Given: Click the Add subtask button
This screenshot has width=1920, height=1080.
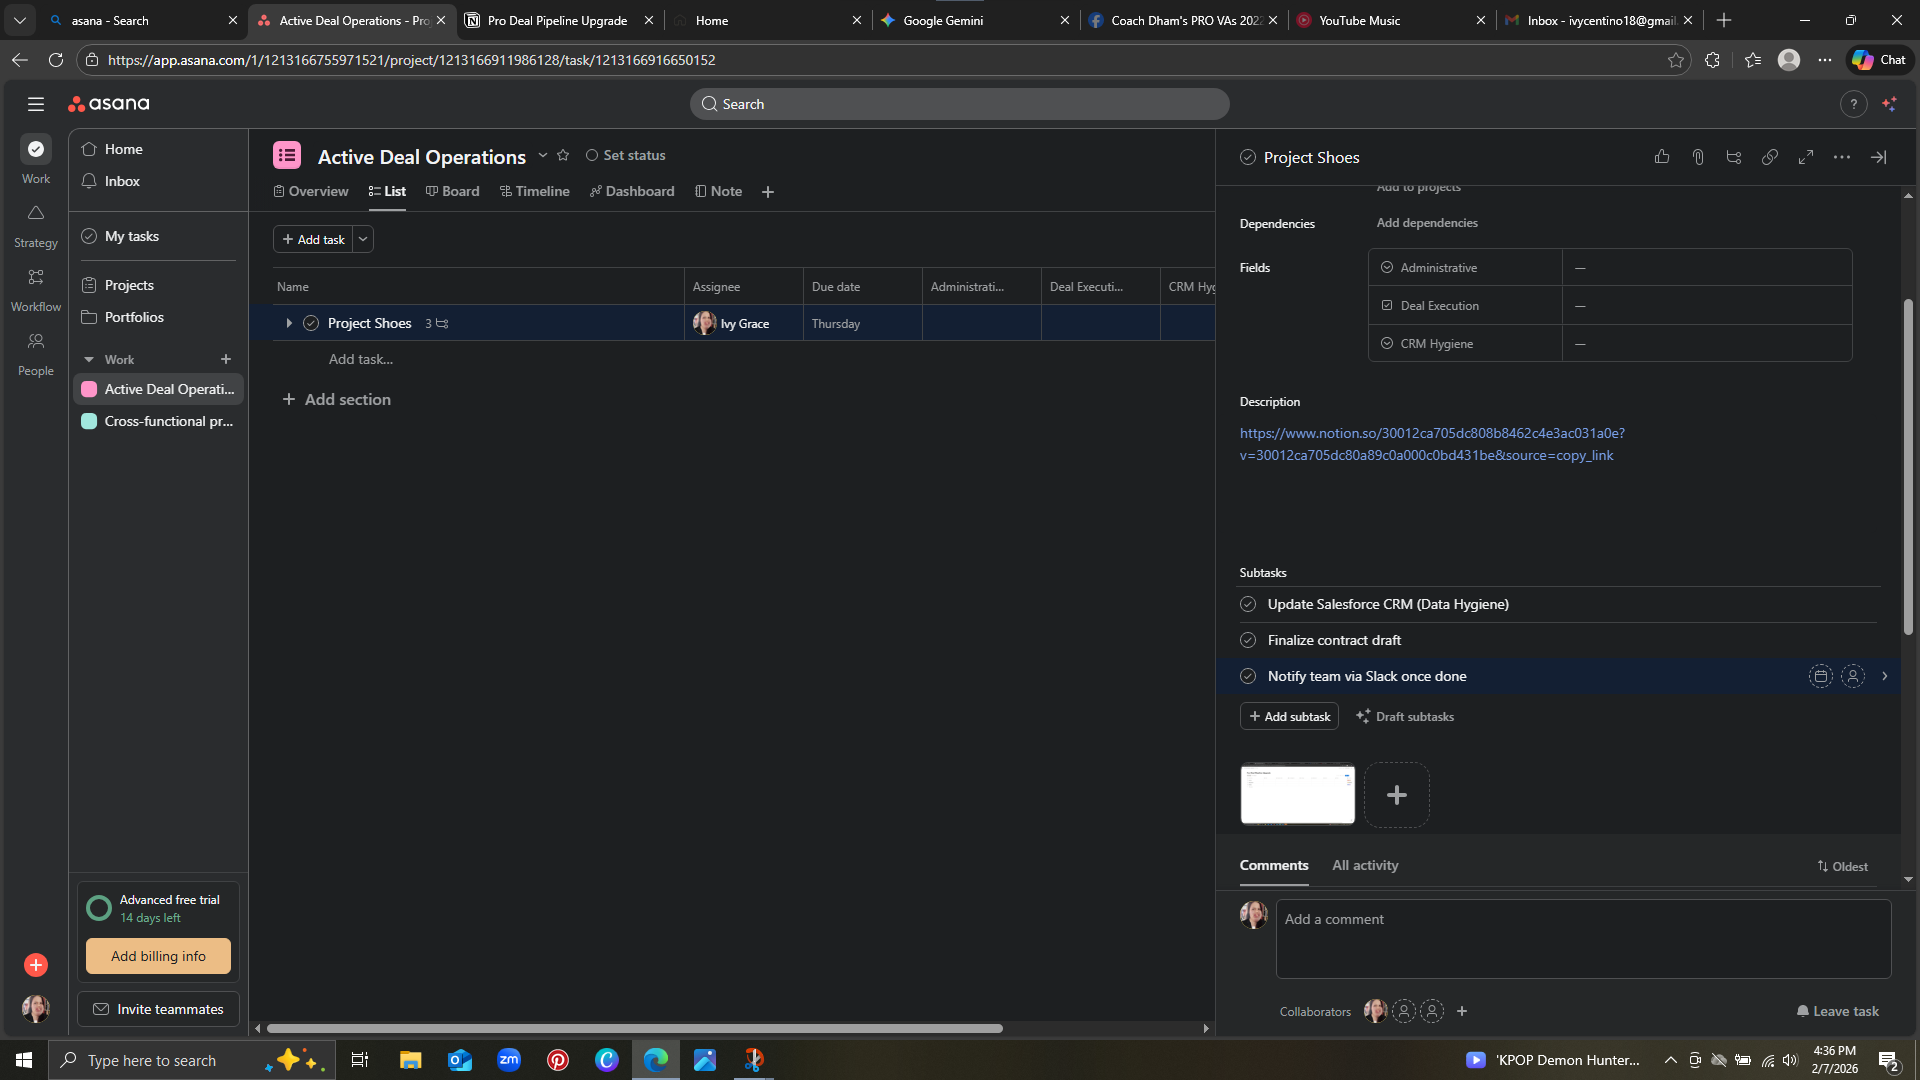Looking at the screenshot, I should coord(1289,716).
